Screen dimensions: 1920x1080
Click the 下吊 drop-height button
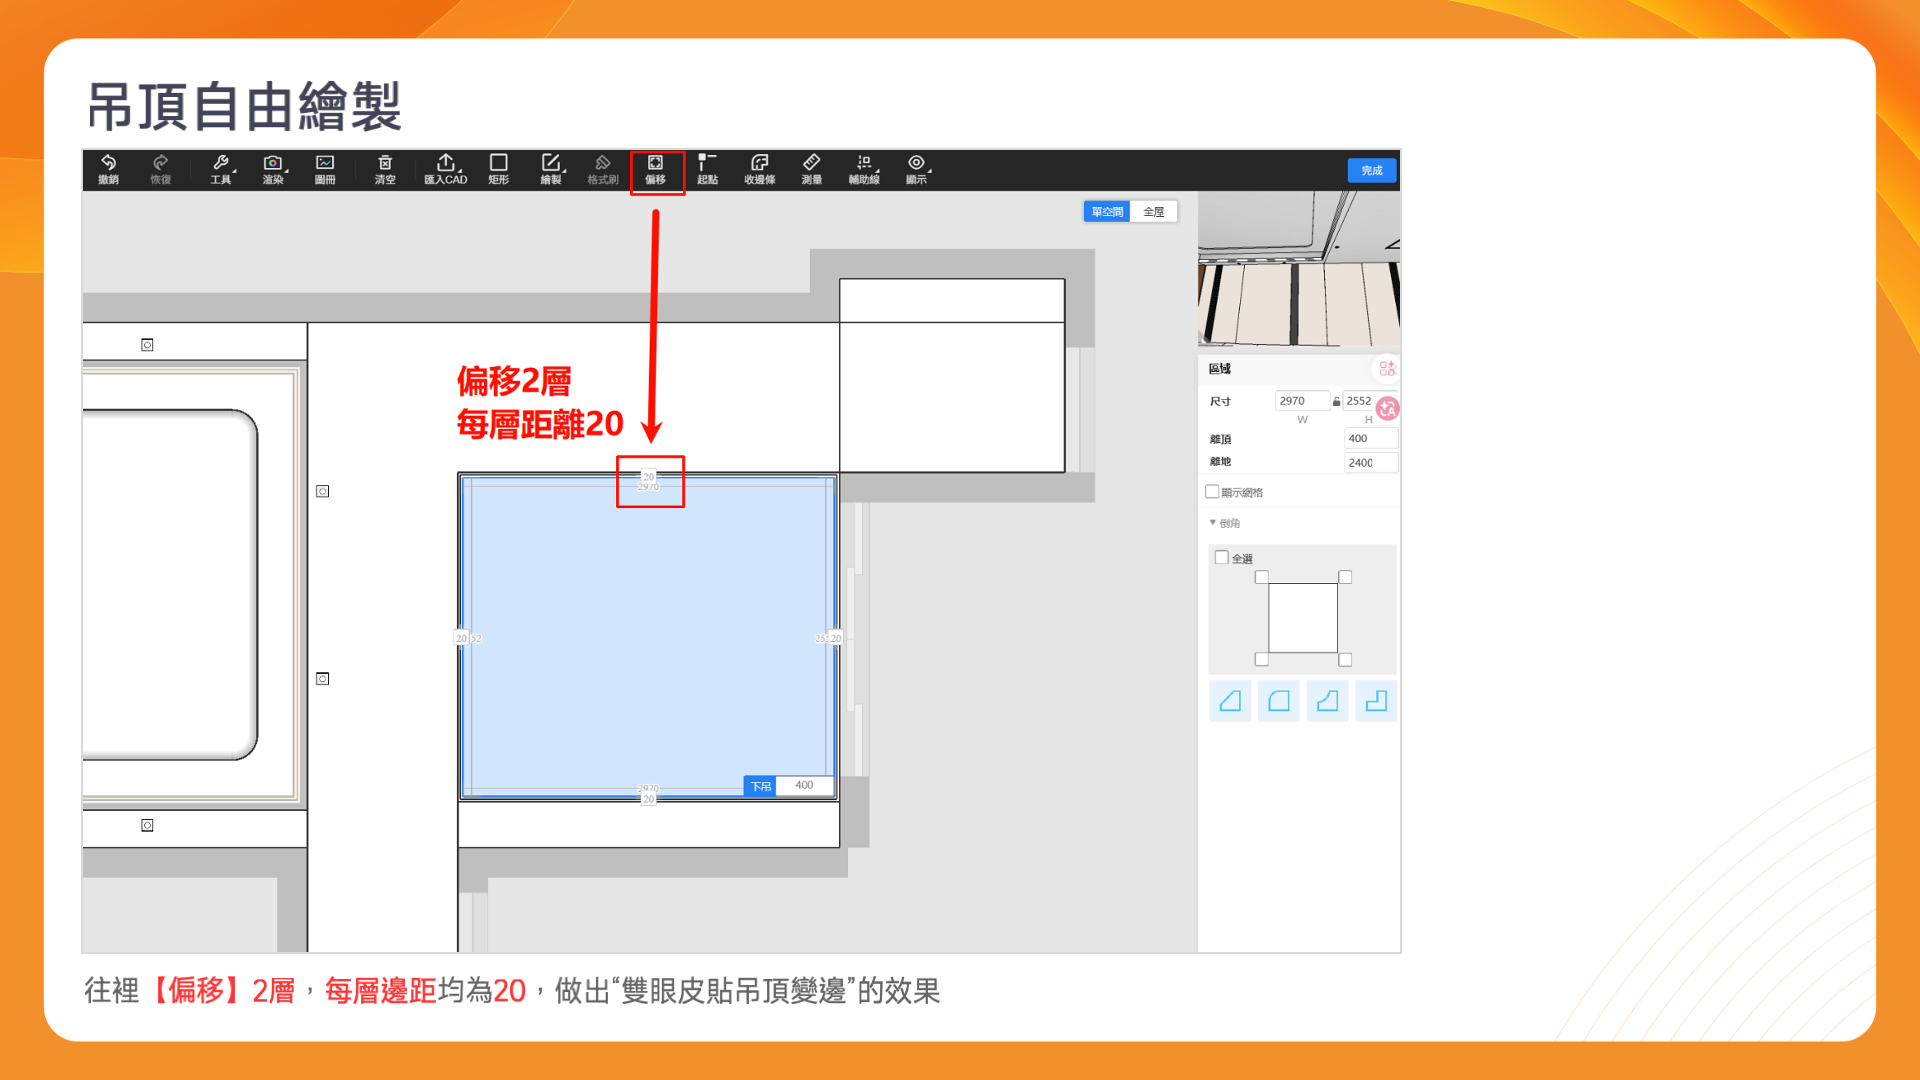click(x=760, y=786)
